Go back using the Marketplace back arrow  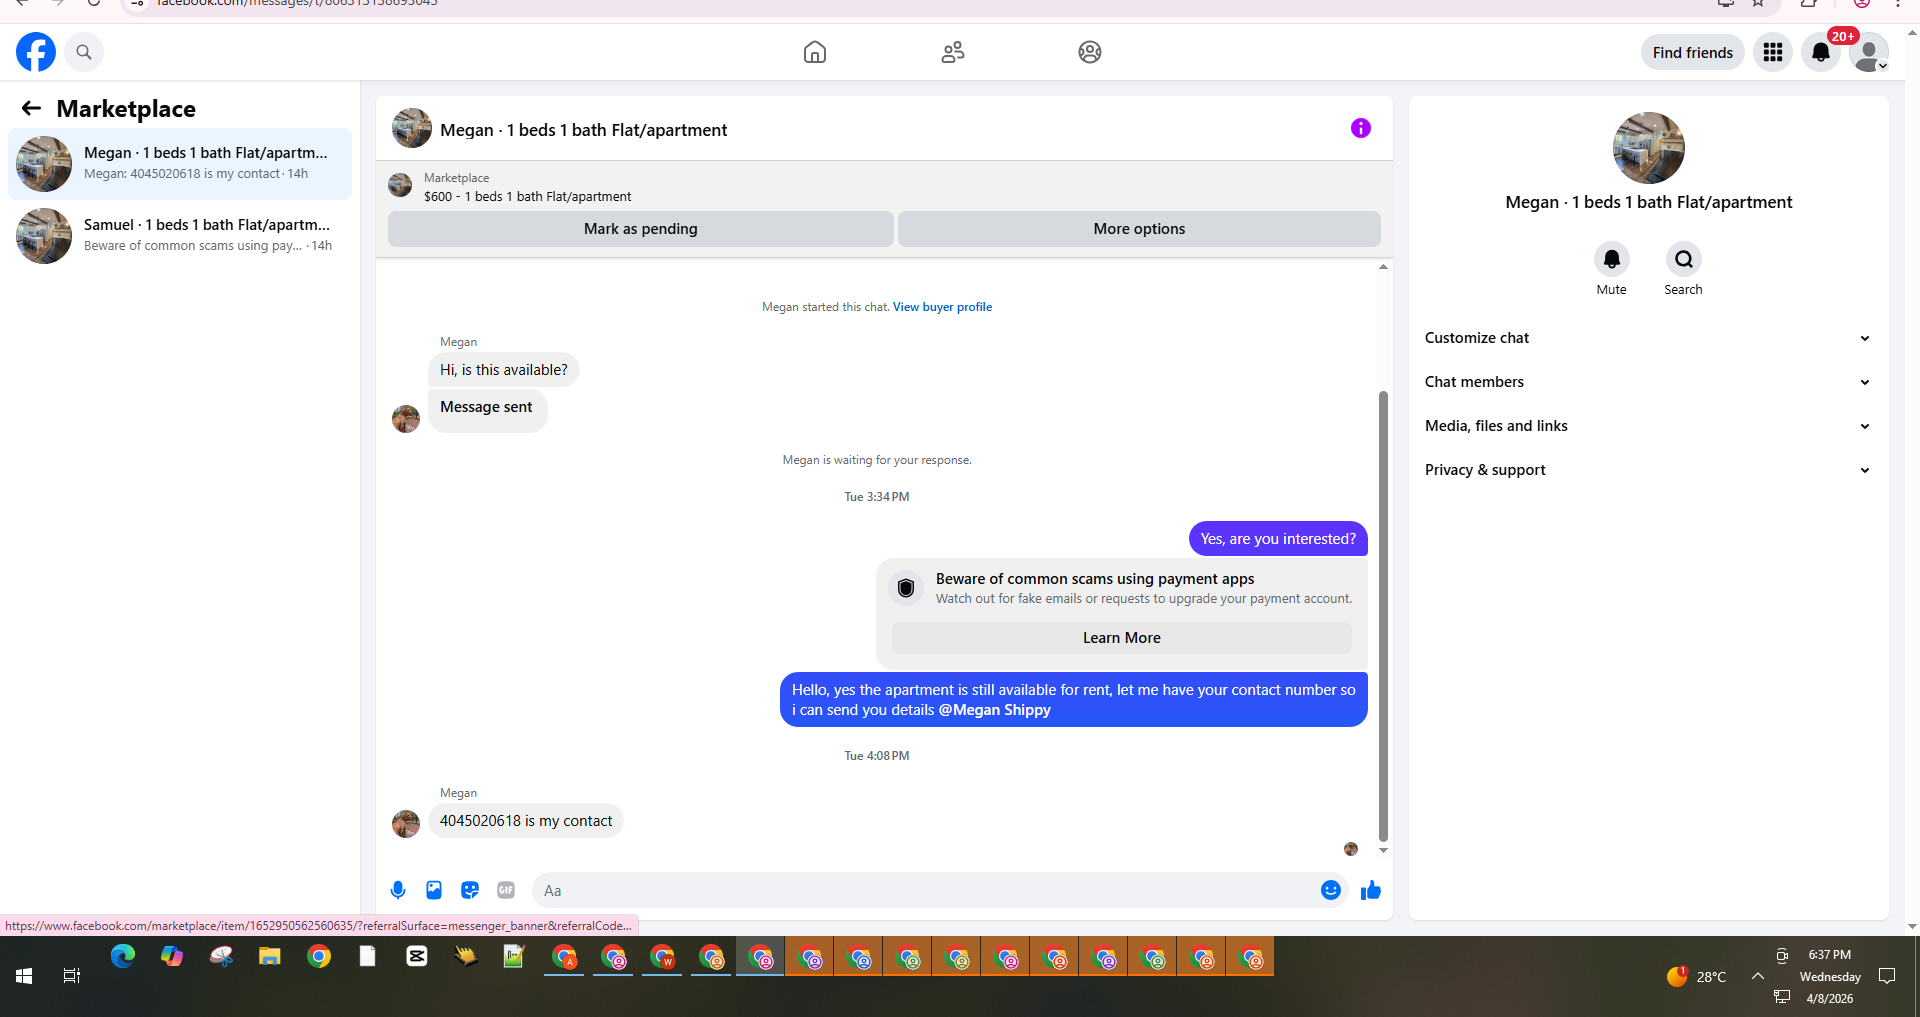pyautogui.click(x=31, y=108)
